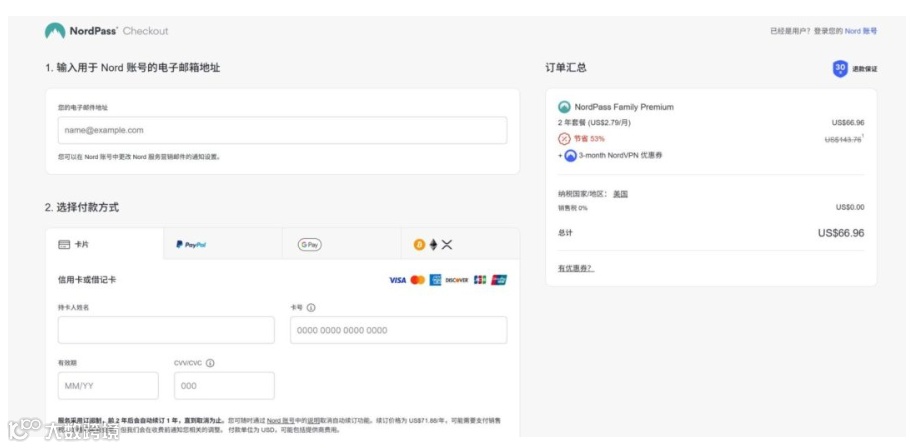Change tax country by clicking 美国

620,194
